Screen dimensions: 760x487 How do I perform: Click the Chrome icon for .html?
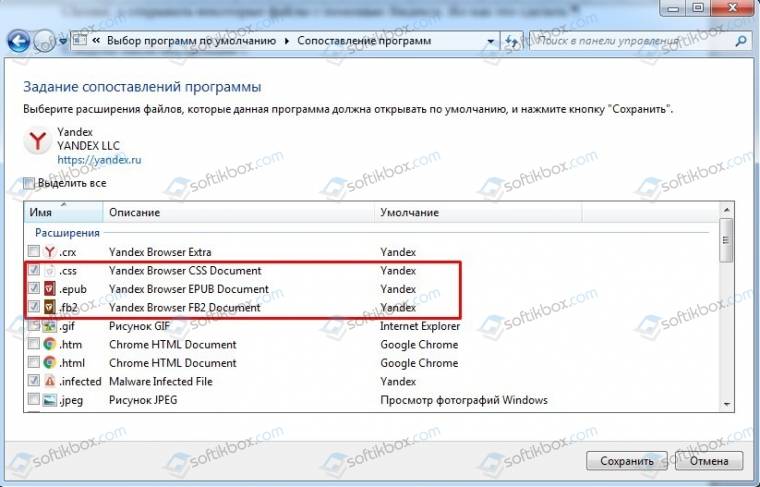point(49,363)
